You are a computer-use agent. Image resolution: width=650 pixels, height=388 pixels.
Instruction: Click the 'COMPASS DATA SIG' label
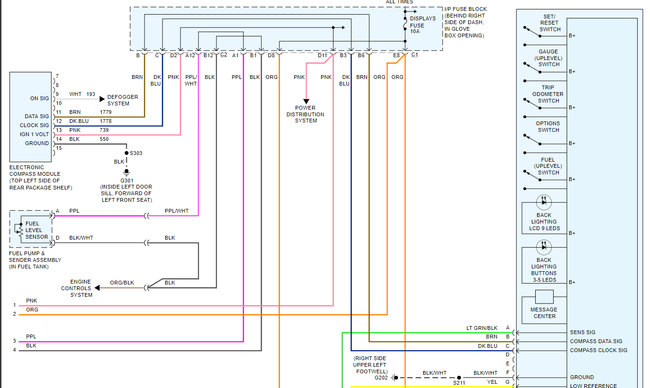[596, 342]
